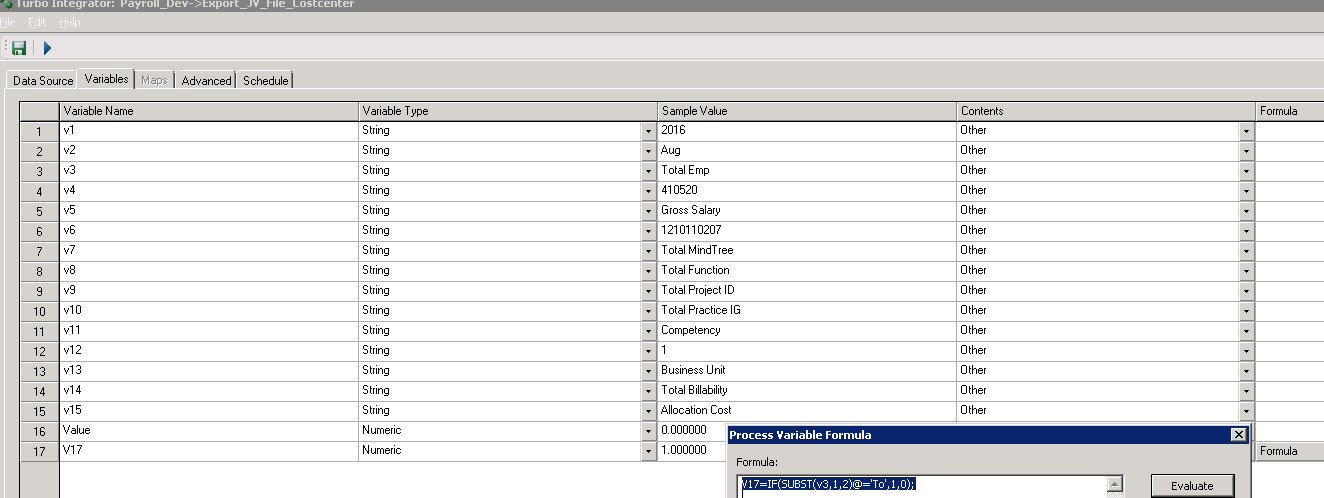This screenshot has width=1324, height=498.
Task: Click variable name cell v8
Action: click(209, 271)
